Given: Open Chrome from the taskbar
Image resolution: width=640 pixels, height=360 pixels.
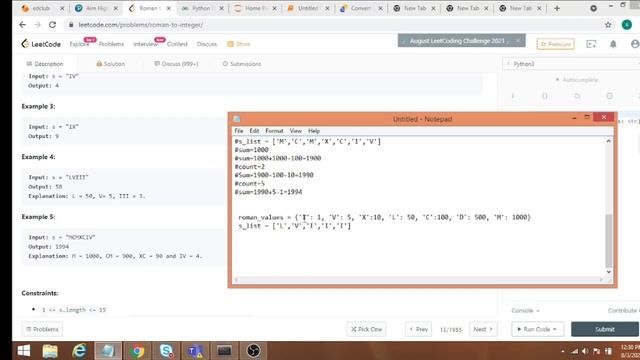Looking at the screenshot, I should pyautogui.click(x=137, y=351).
